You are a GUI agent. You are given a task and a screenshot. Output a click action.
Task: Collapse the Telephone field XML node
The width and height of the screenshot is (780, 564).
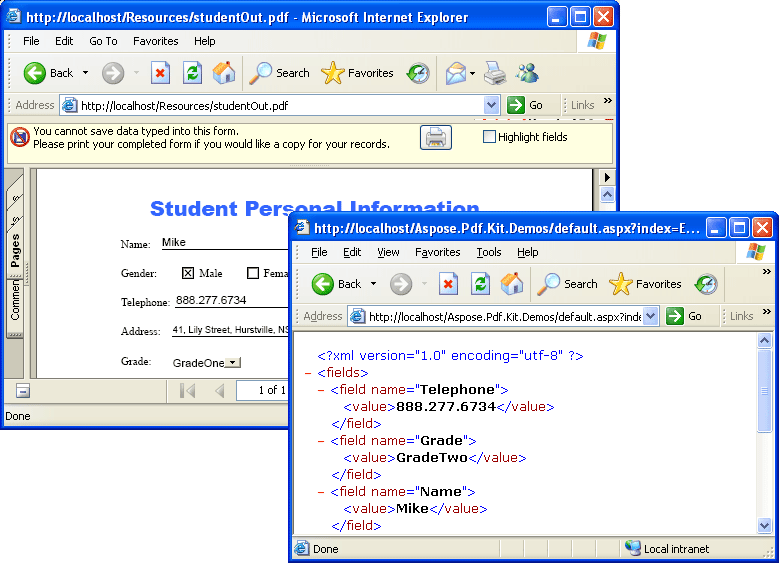point(321,390)
